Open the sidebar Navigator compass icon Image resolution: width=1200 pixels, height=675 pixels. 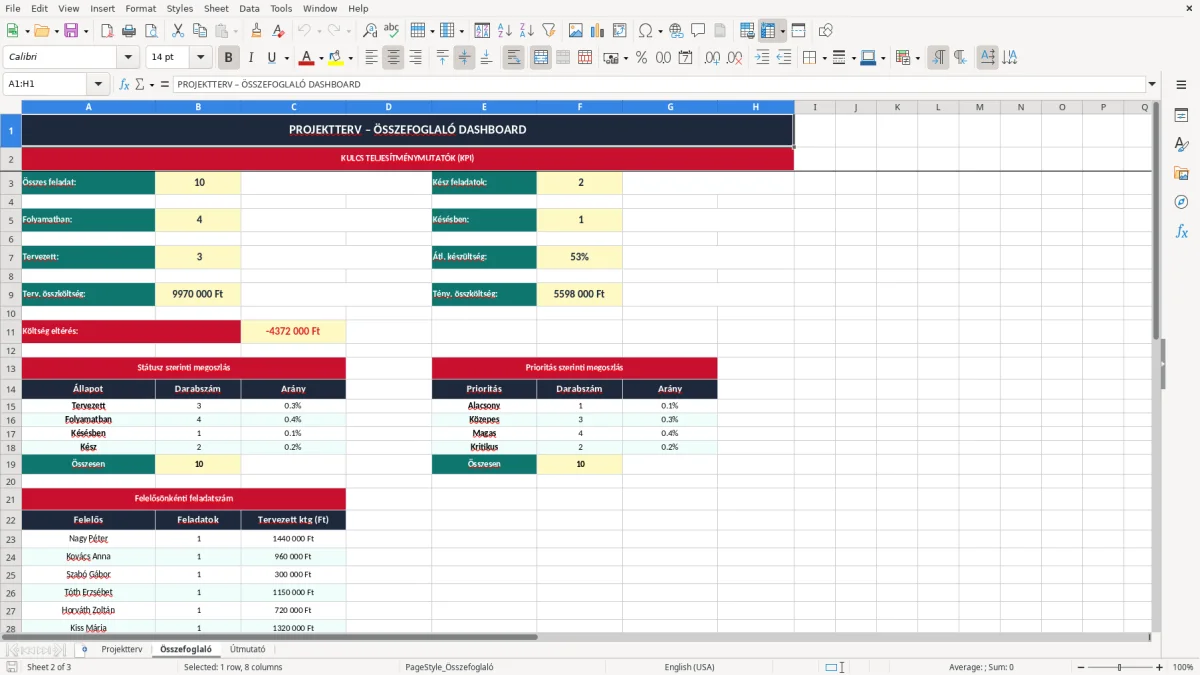pos(1181,203)
